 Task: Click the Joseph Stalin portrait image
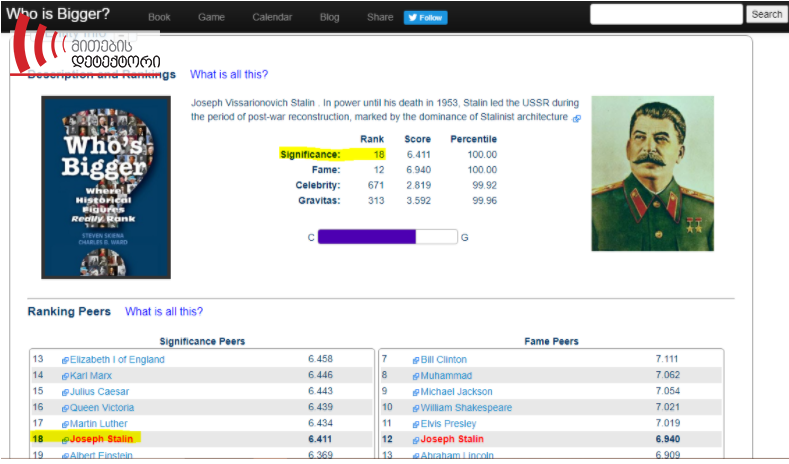pos(652,174)
